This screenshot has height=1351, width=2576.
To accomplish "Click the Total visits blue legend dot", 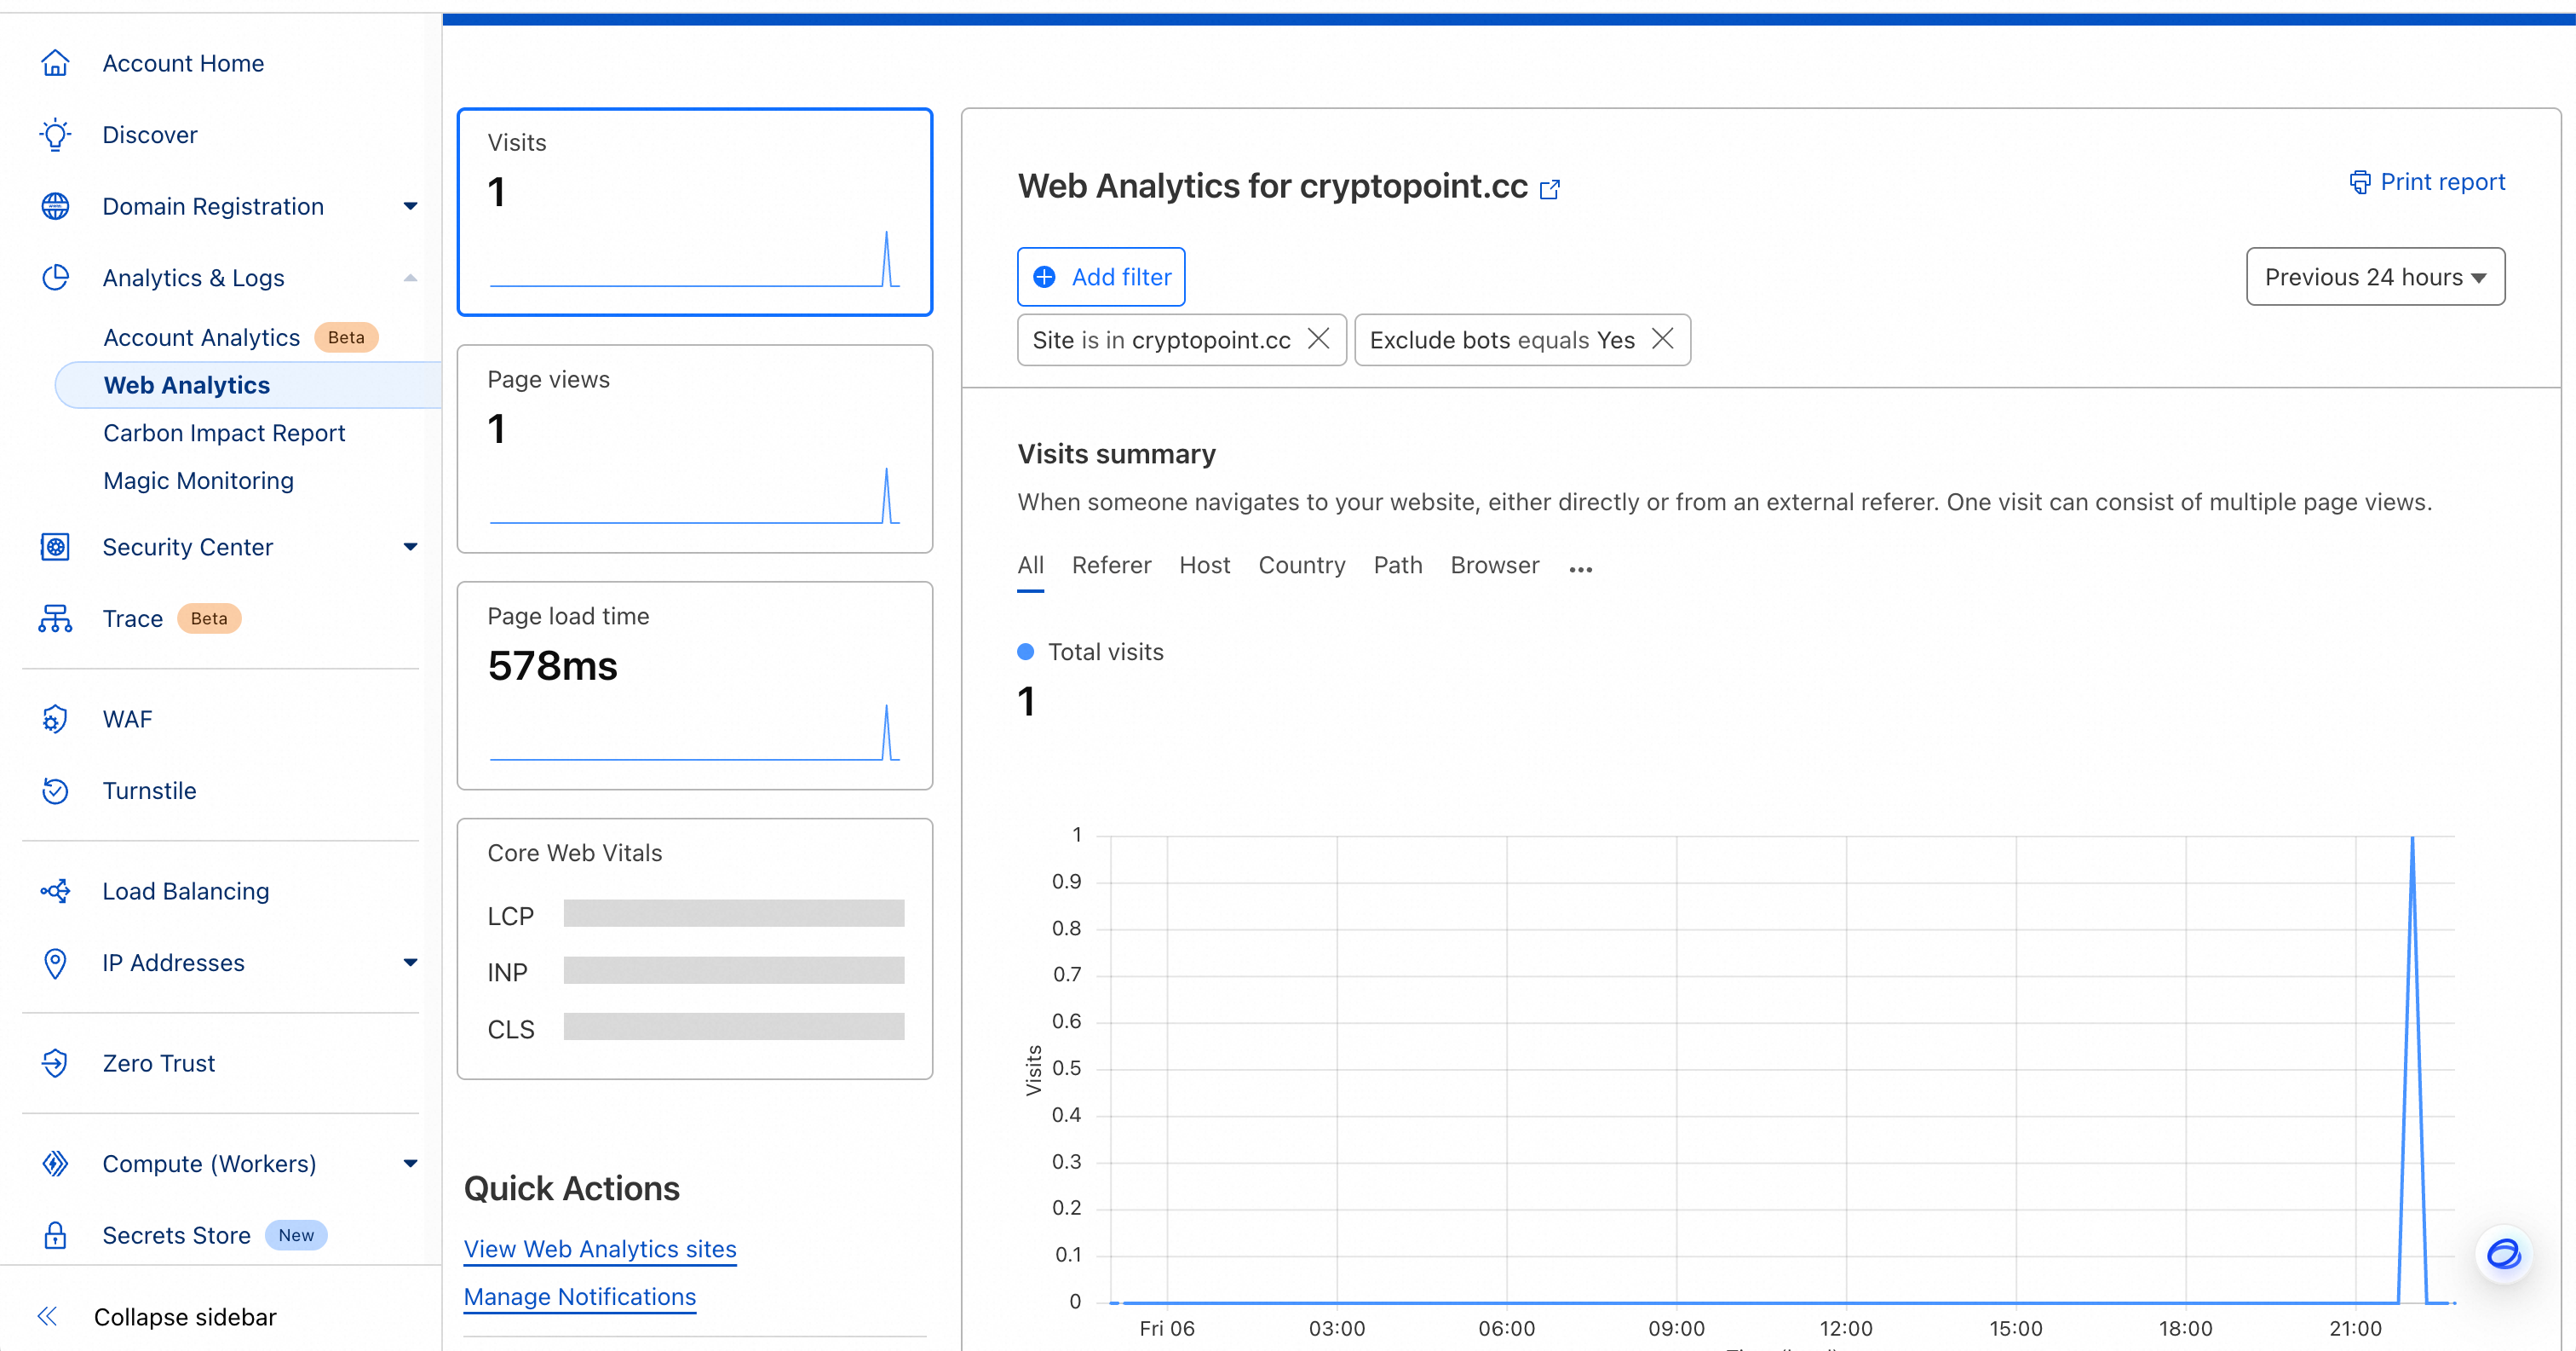I will click(1026, 652).
